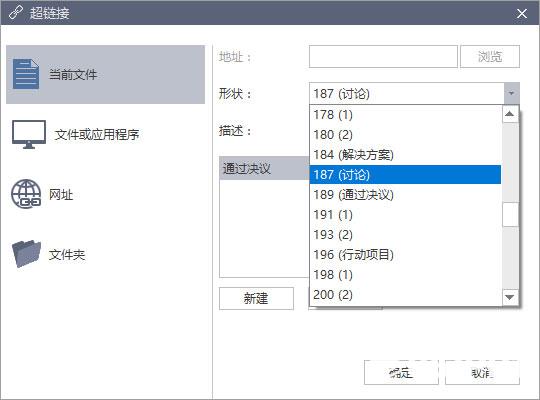The image size is (540, 400).
Task: Select the Folder icon in sidebar
Action: coord(27,254)
